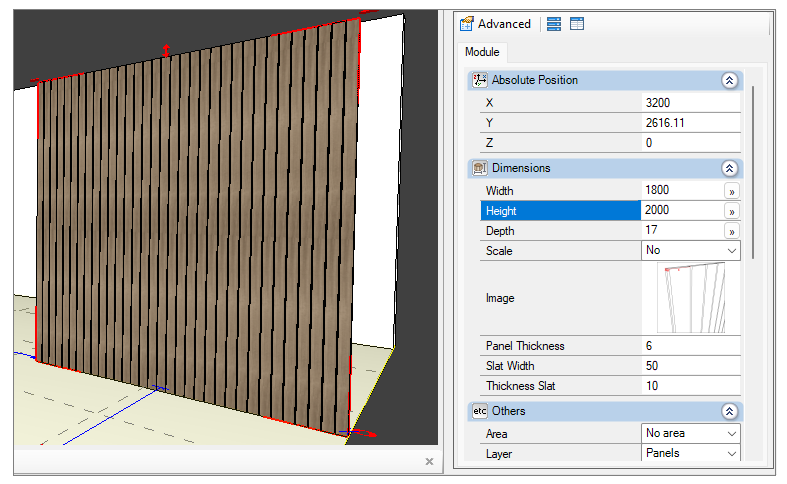Click the Depth value 17
787x484 pixels.
[x=651, y=230]
